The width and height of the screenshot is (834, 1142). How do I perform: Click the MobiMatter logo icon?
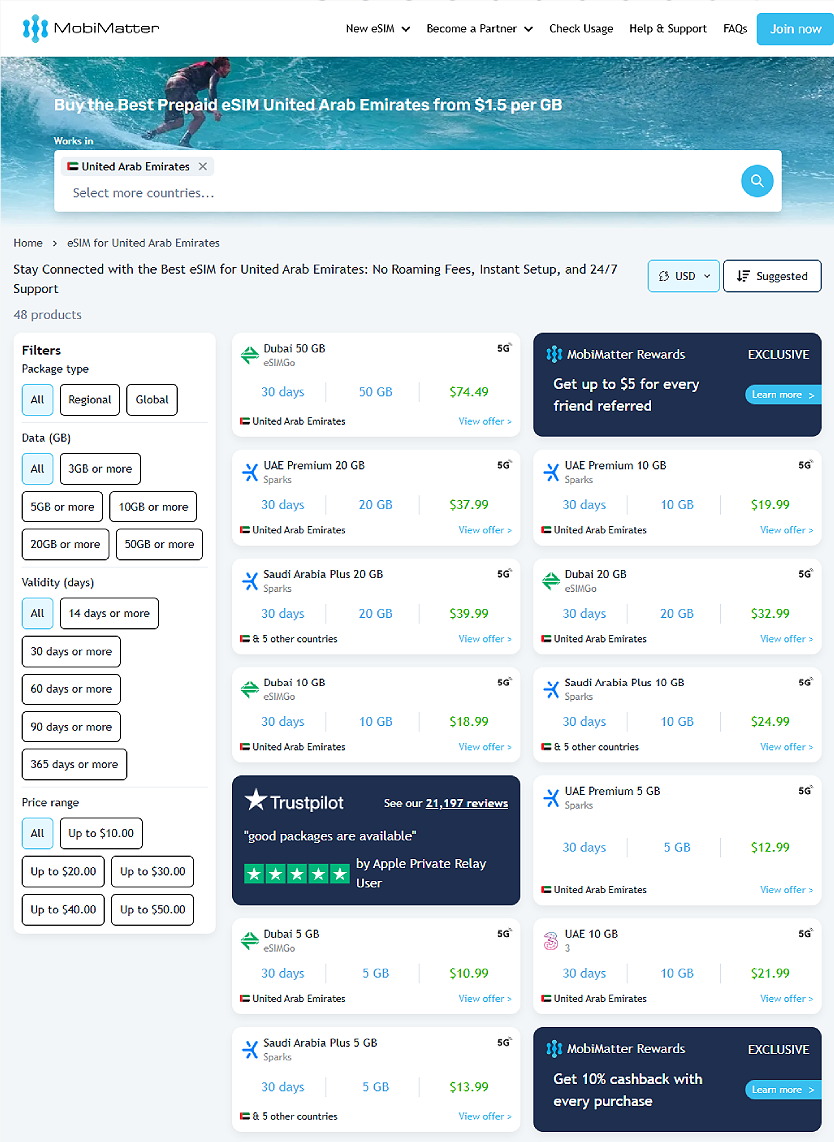tap(35, 29)
